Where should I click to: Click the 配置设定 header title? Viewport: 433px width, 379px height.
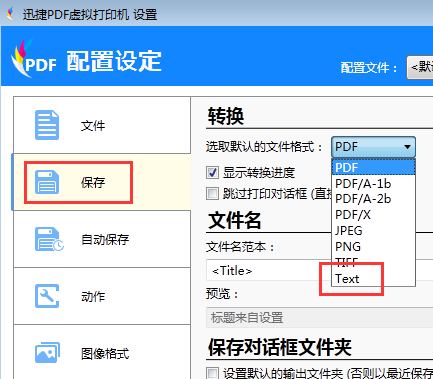tap(114, 61)
